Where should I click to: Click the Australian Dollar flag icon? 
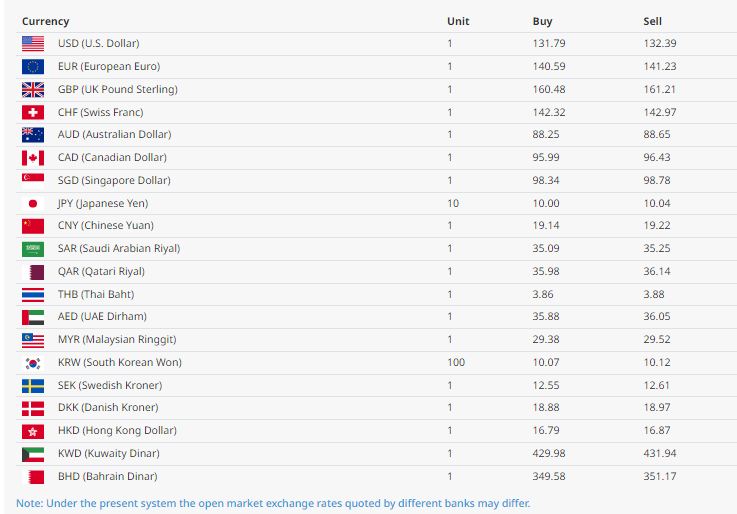click(x=33, y=134)
